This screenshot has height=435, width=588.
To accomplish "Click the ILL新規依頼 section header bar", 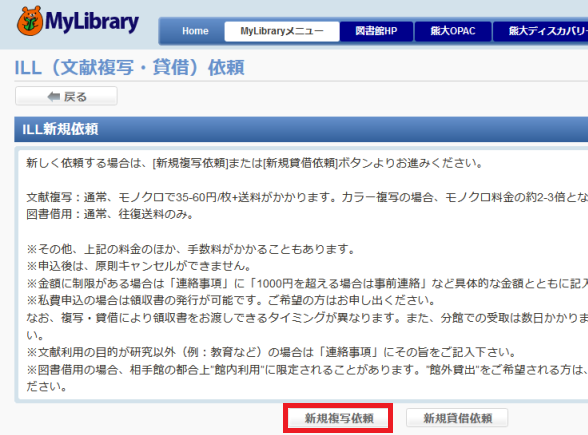I will click(301, 129).
